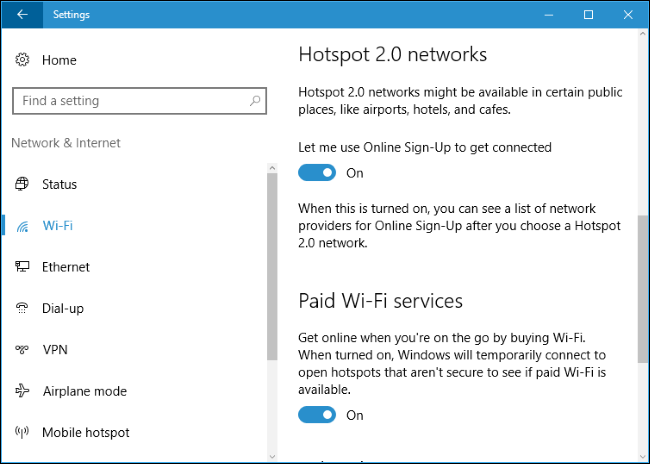Click the Mobile hotspot icon

click(22, 433)
